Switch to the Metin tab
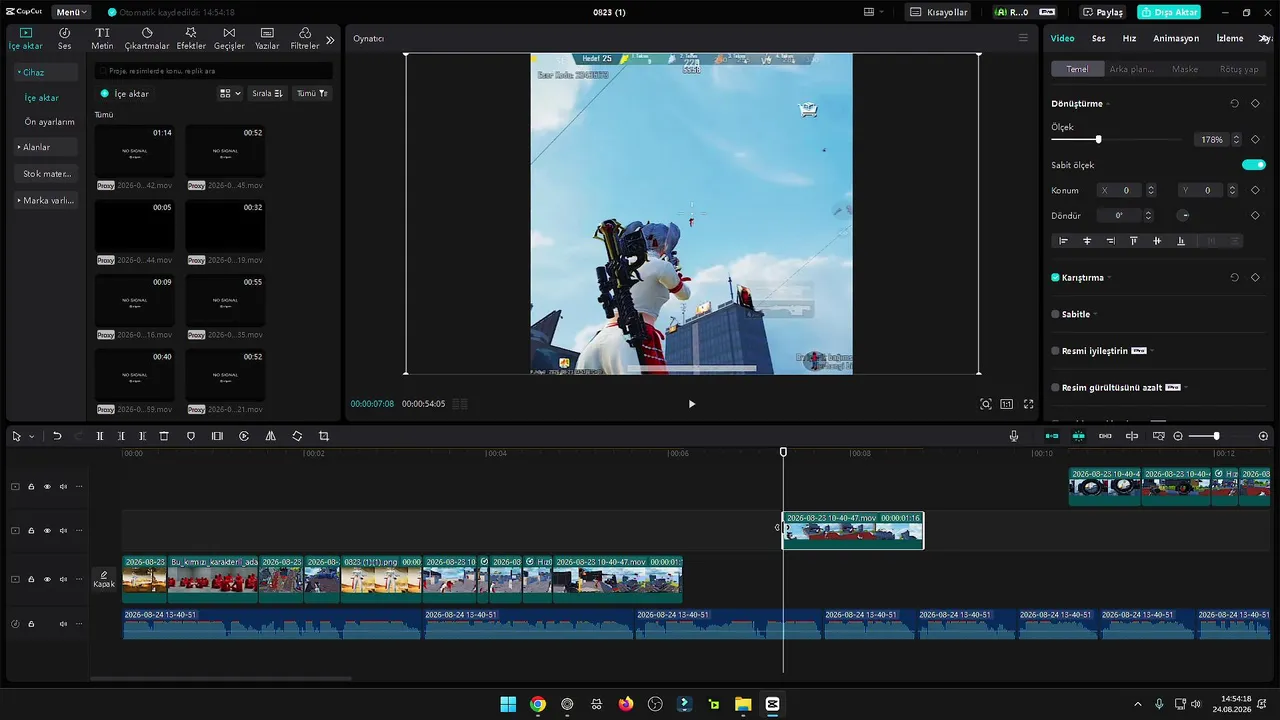The height and width of the screenshot is (720, 1280). tap(102, 39)
